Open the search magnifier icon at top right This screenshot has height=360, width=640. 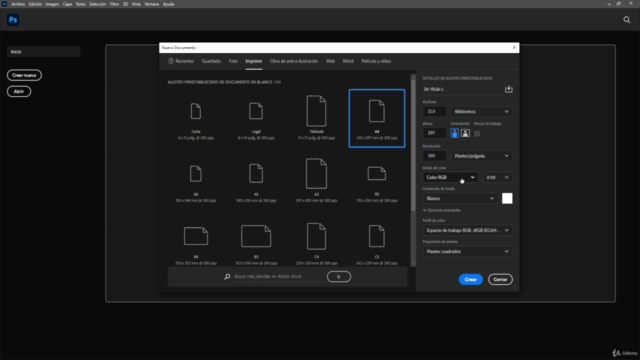coord(627,20)
